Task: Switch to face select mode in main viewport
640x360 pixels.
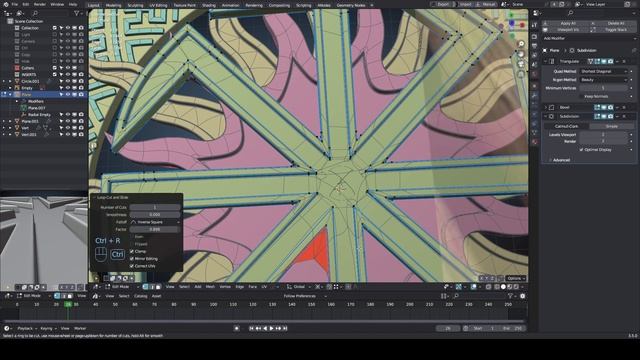Action: [158, 287]
